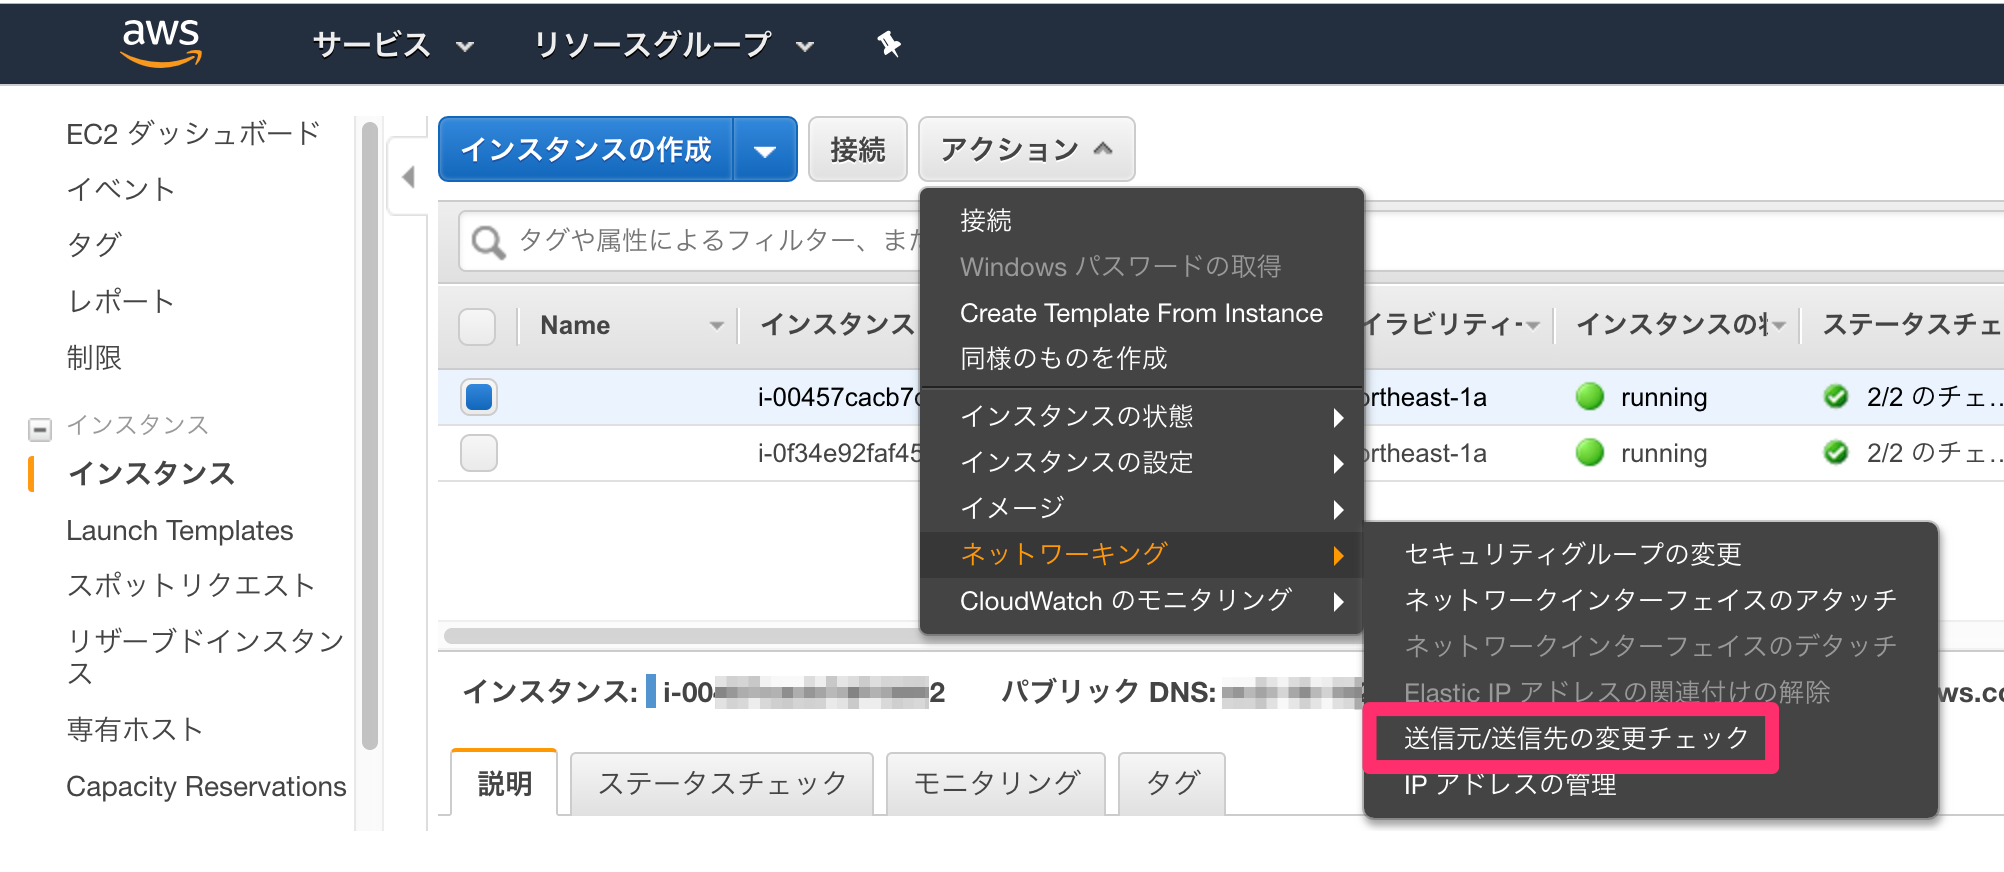Screen dimensions: 2004x872
Task: Open リザーブドインスタンス in sidebar
Action: [x=205, y=657]
